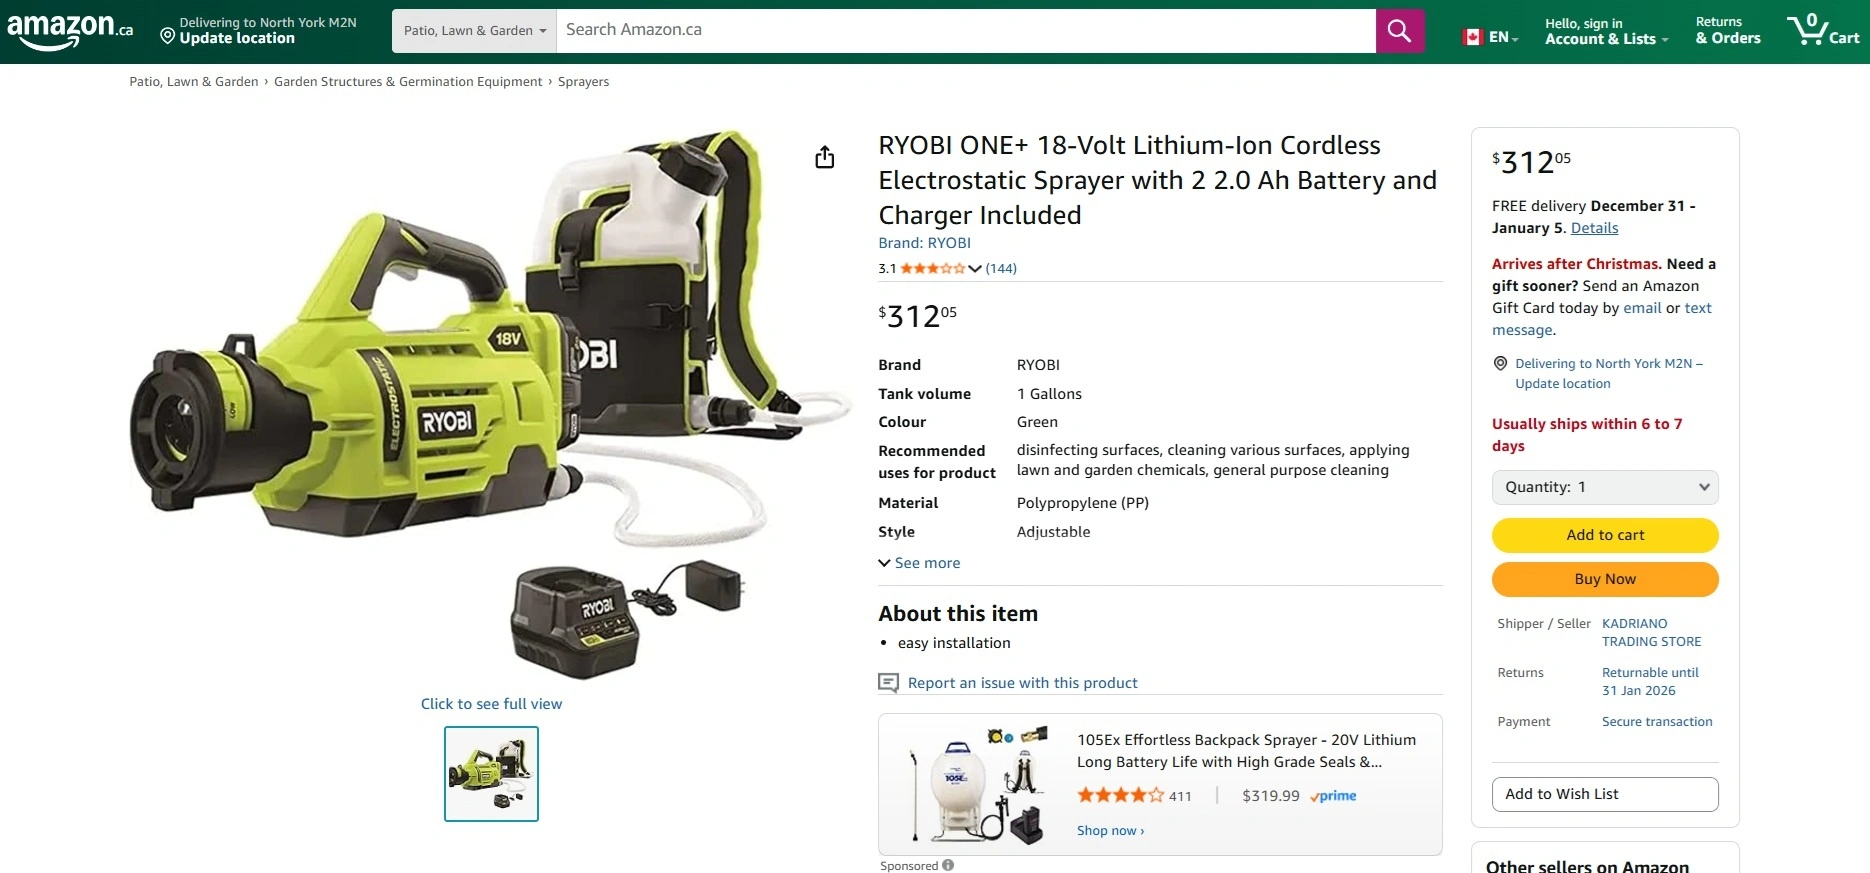Select the product image thumbnail
This screenshot has width=1870, height=873.
click(491, 774)
